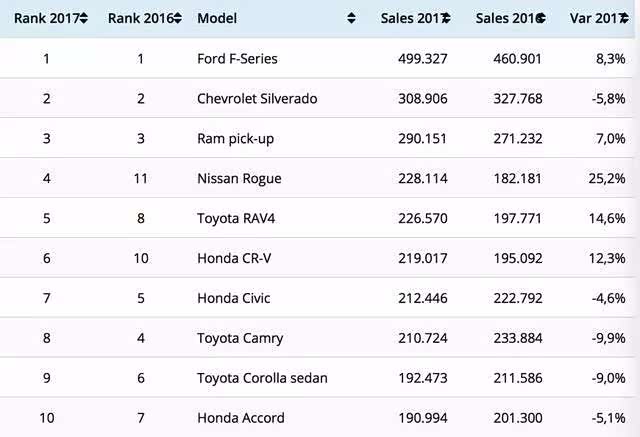Click the 25,2% variation cell
Viewport: 640px width, 437px height.
point(607,179)
